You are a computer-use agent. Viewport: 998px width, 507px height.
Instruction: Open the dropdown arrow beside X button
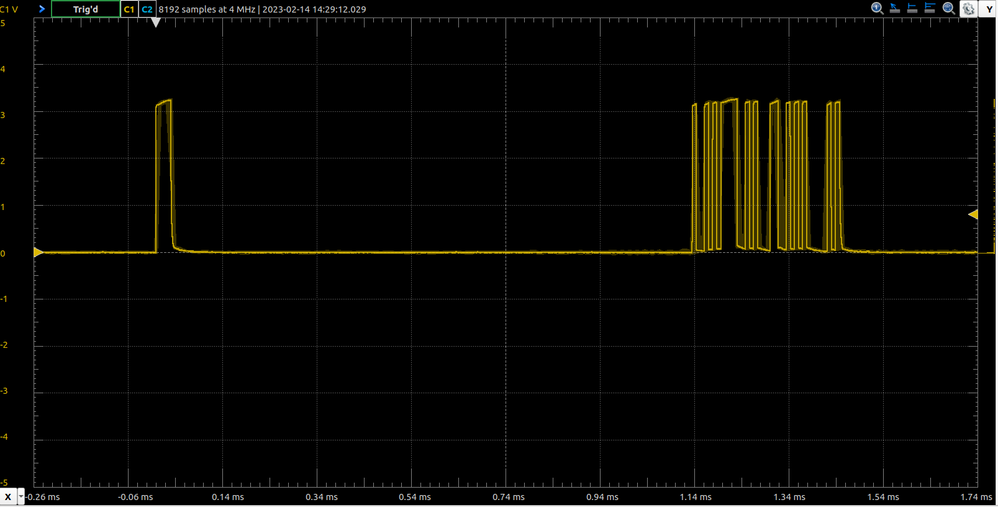pos(21,497)
